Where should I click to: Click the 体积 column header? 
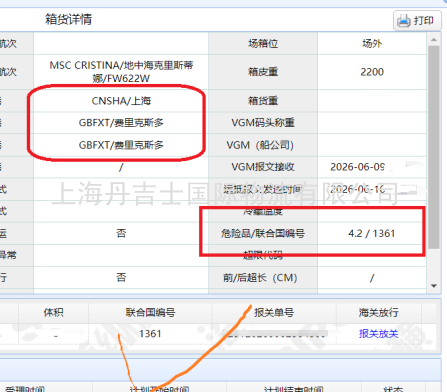tap(53, 312)
